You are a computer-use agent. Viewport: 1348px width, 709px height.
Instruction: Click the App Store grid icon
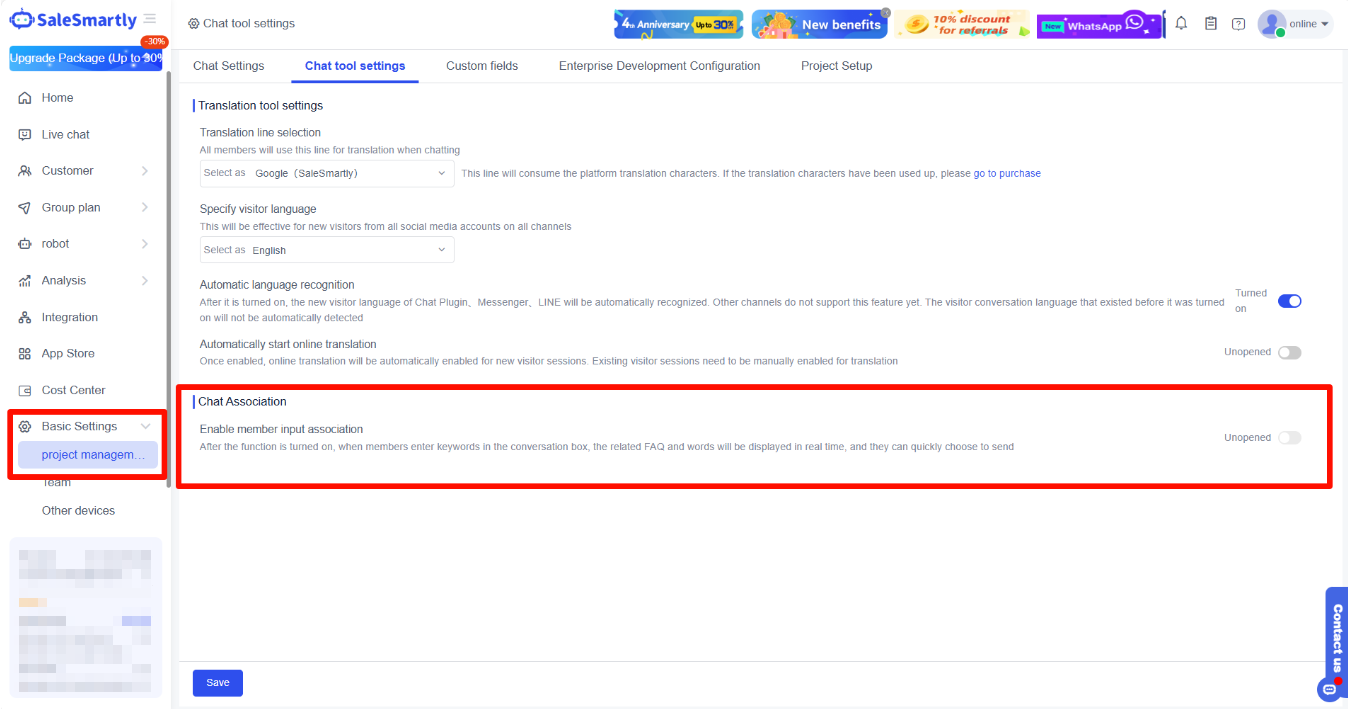click(25, 354)
